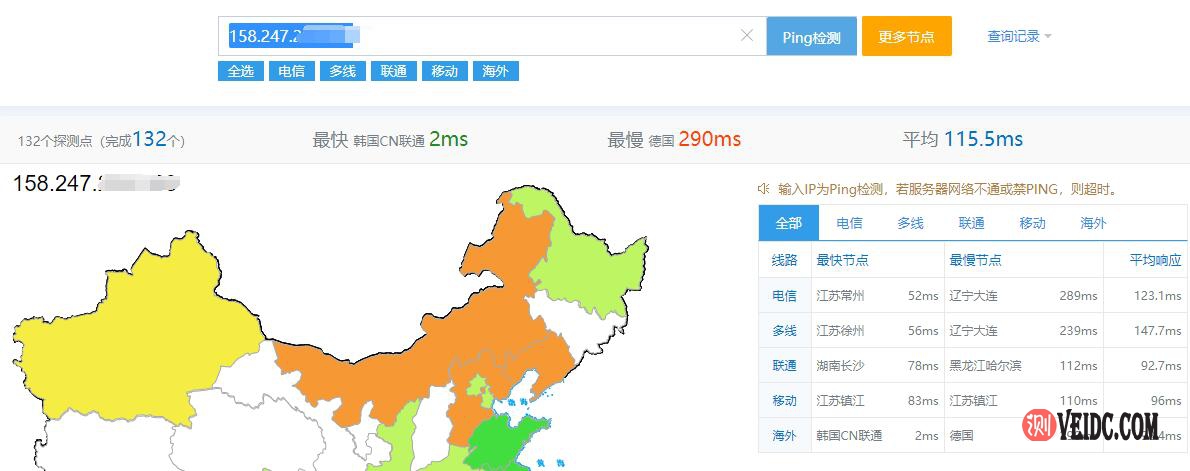
Task: Click the 最快节点 column header
Action: [842, 260]
